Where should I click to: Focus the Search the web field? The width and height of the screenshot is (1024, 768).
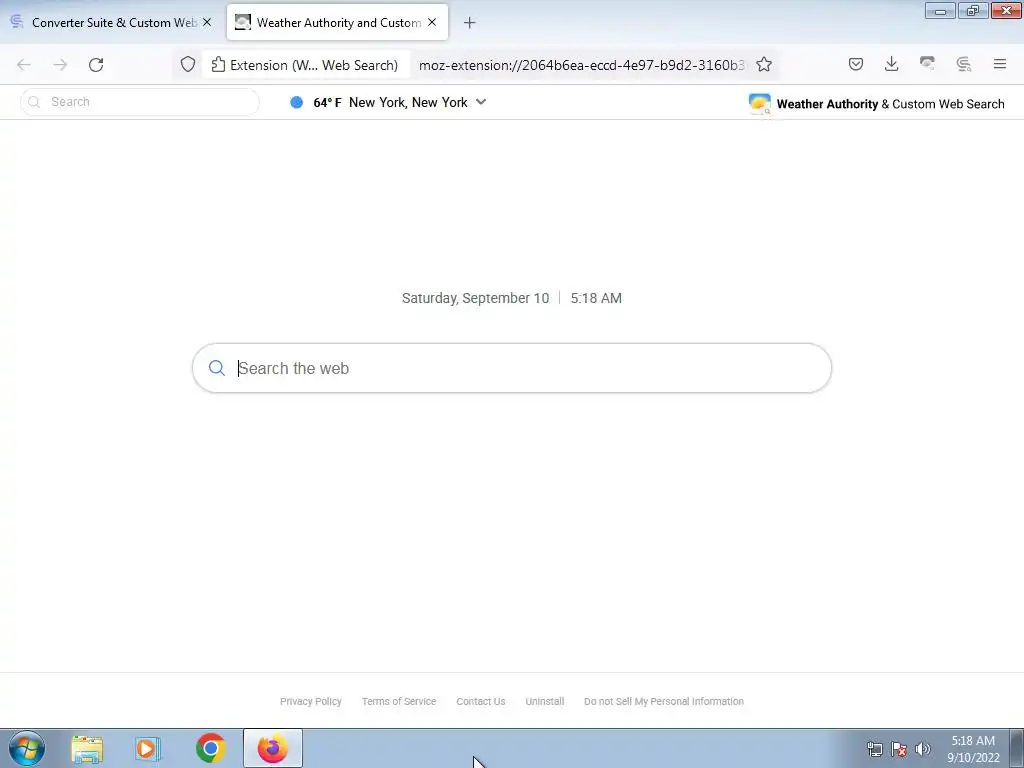tap(512, 368)
